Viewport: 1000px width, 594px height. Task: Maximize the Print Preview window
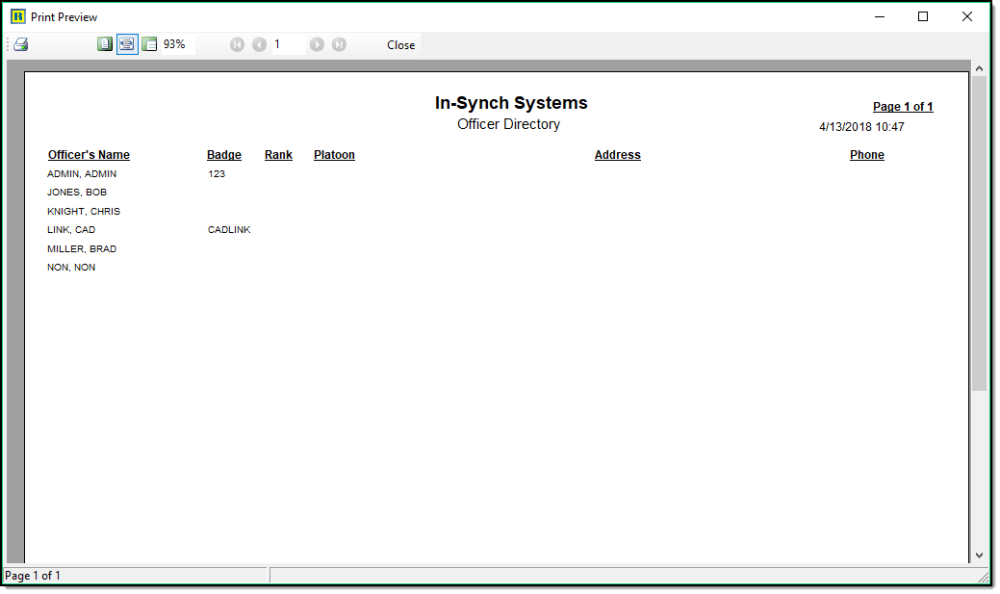923,17
